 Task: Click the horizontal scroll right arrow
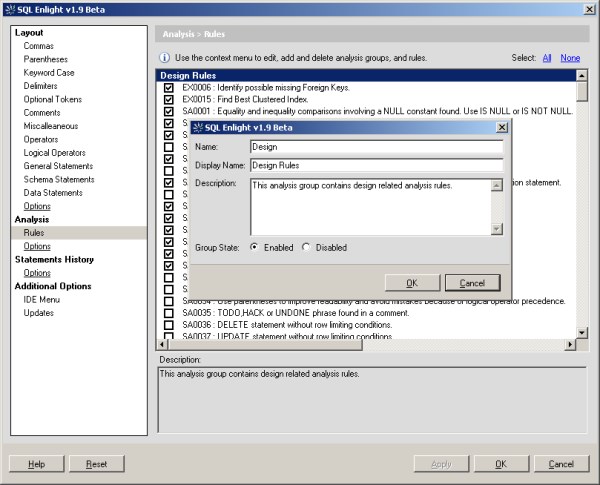click(570, 345)
